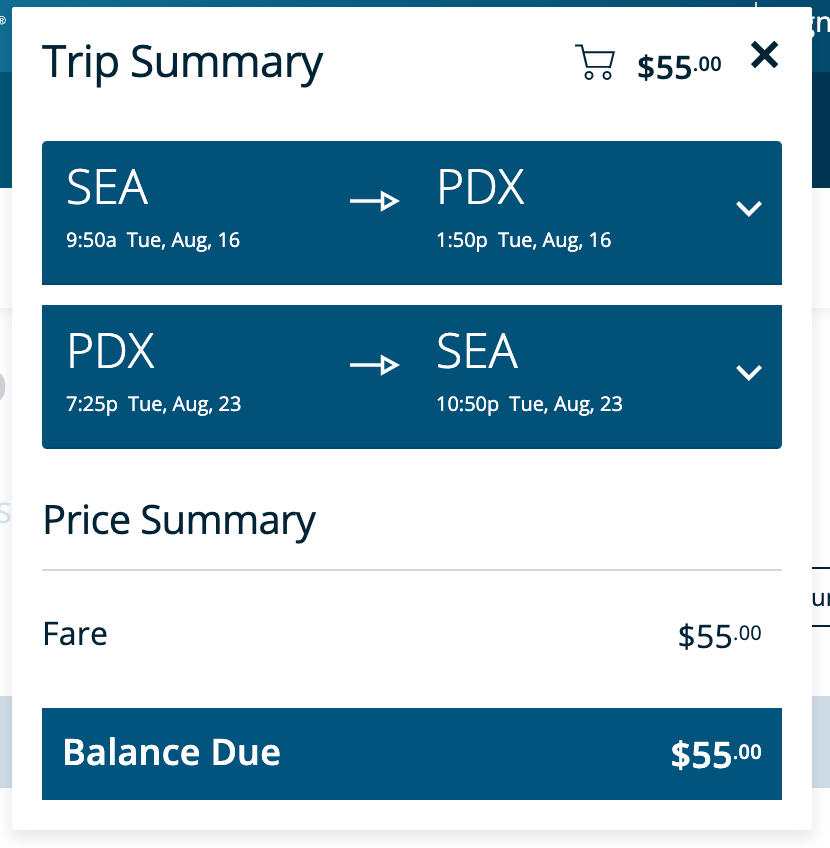This screenshot has width=830, height=848.
Task: Expand the PDX to SEA flight details chevron
Action: click(748, 372)
